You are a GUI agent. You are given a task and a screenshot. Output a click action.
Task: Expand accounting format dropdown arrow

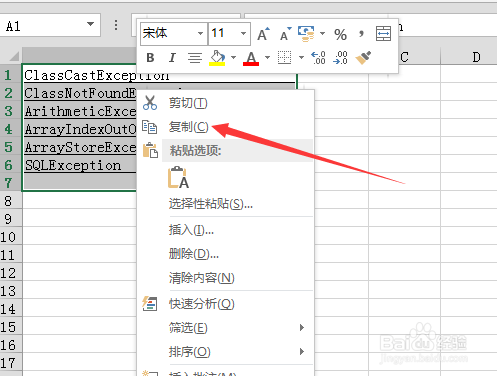[322, 34]
